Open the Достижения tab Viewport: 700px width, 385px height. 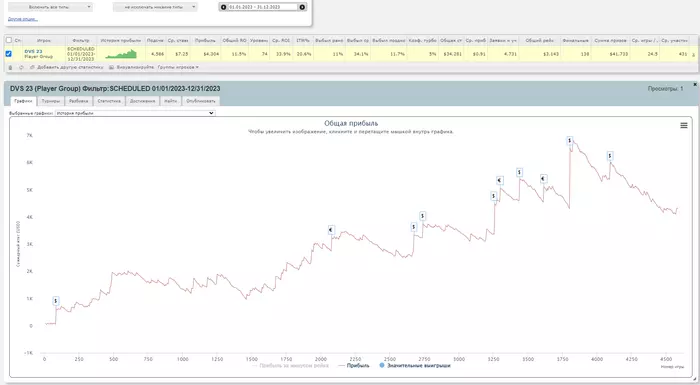click(142, 101)
